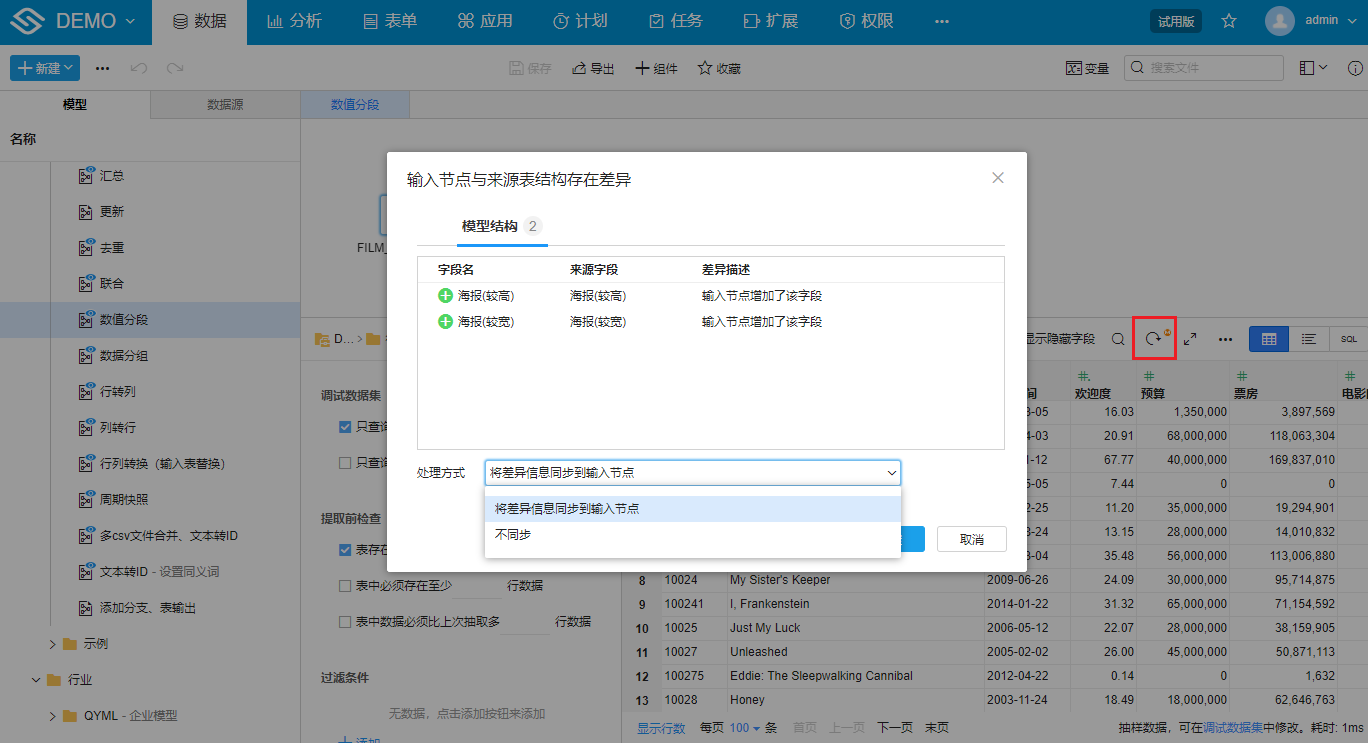The image size is (1368, 743).
Task: Switch to the 数据源 tab
Action: coord(225,104)
